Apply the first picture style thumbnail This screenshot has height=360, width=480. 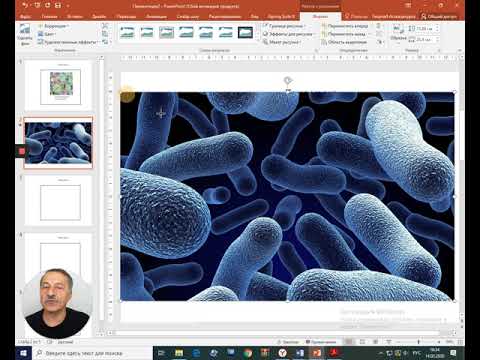(x=127, y=33)
